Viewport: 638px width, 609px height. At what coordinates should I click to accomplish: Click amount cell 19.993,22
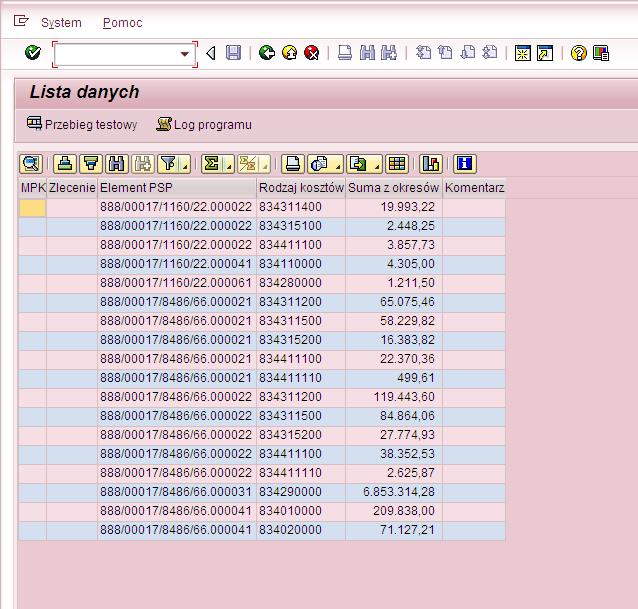pos(394,207)
